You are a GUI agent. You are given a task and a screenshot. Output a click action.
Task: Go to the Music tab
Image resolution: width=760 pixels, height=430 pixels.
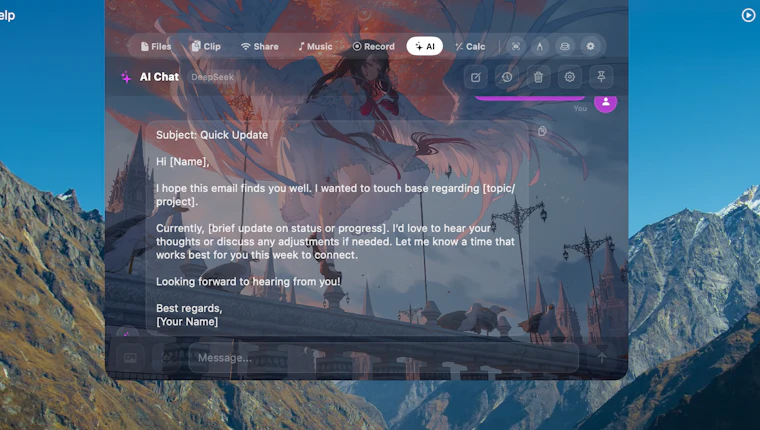pyautogui.click(x=315, y=47)
